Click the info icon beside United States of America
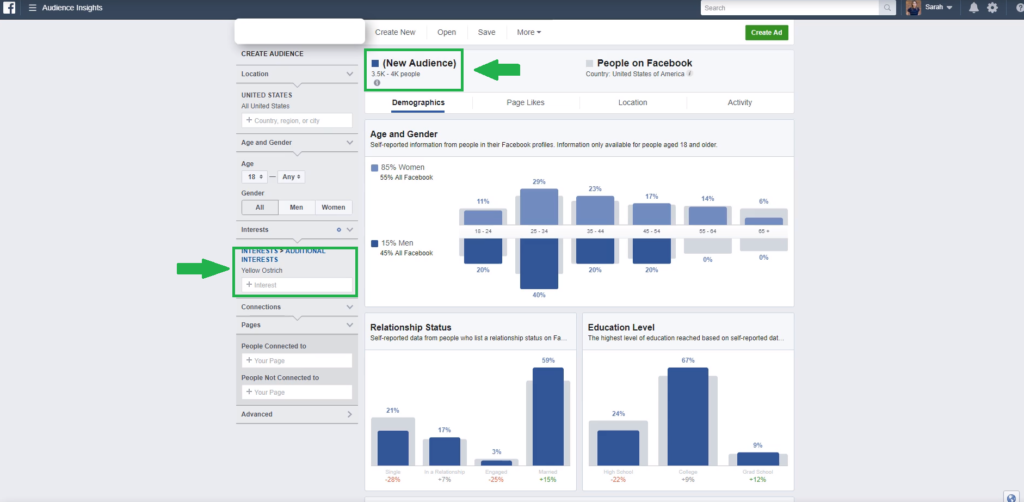Viewport: 1024px width, 502px height. pyautogui.click(x=690, y=74)
